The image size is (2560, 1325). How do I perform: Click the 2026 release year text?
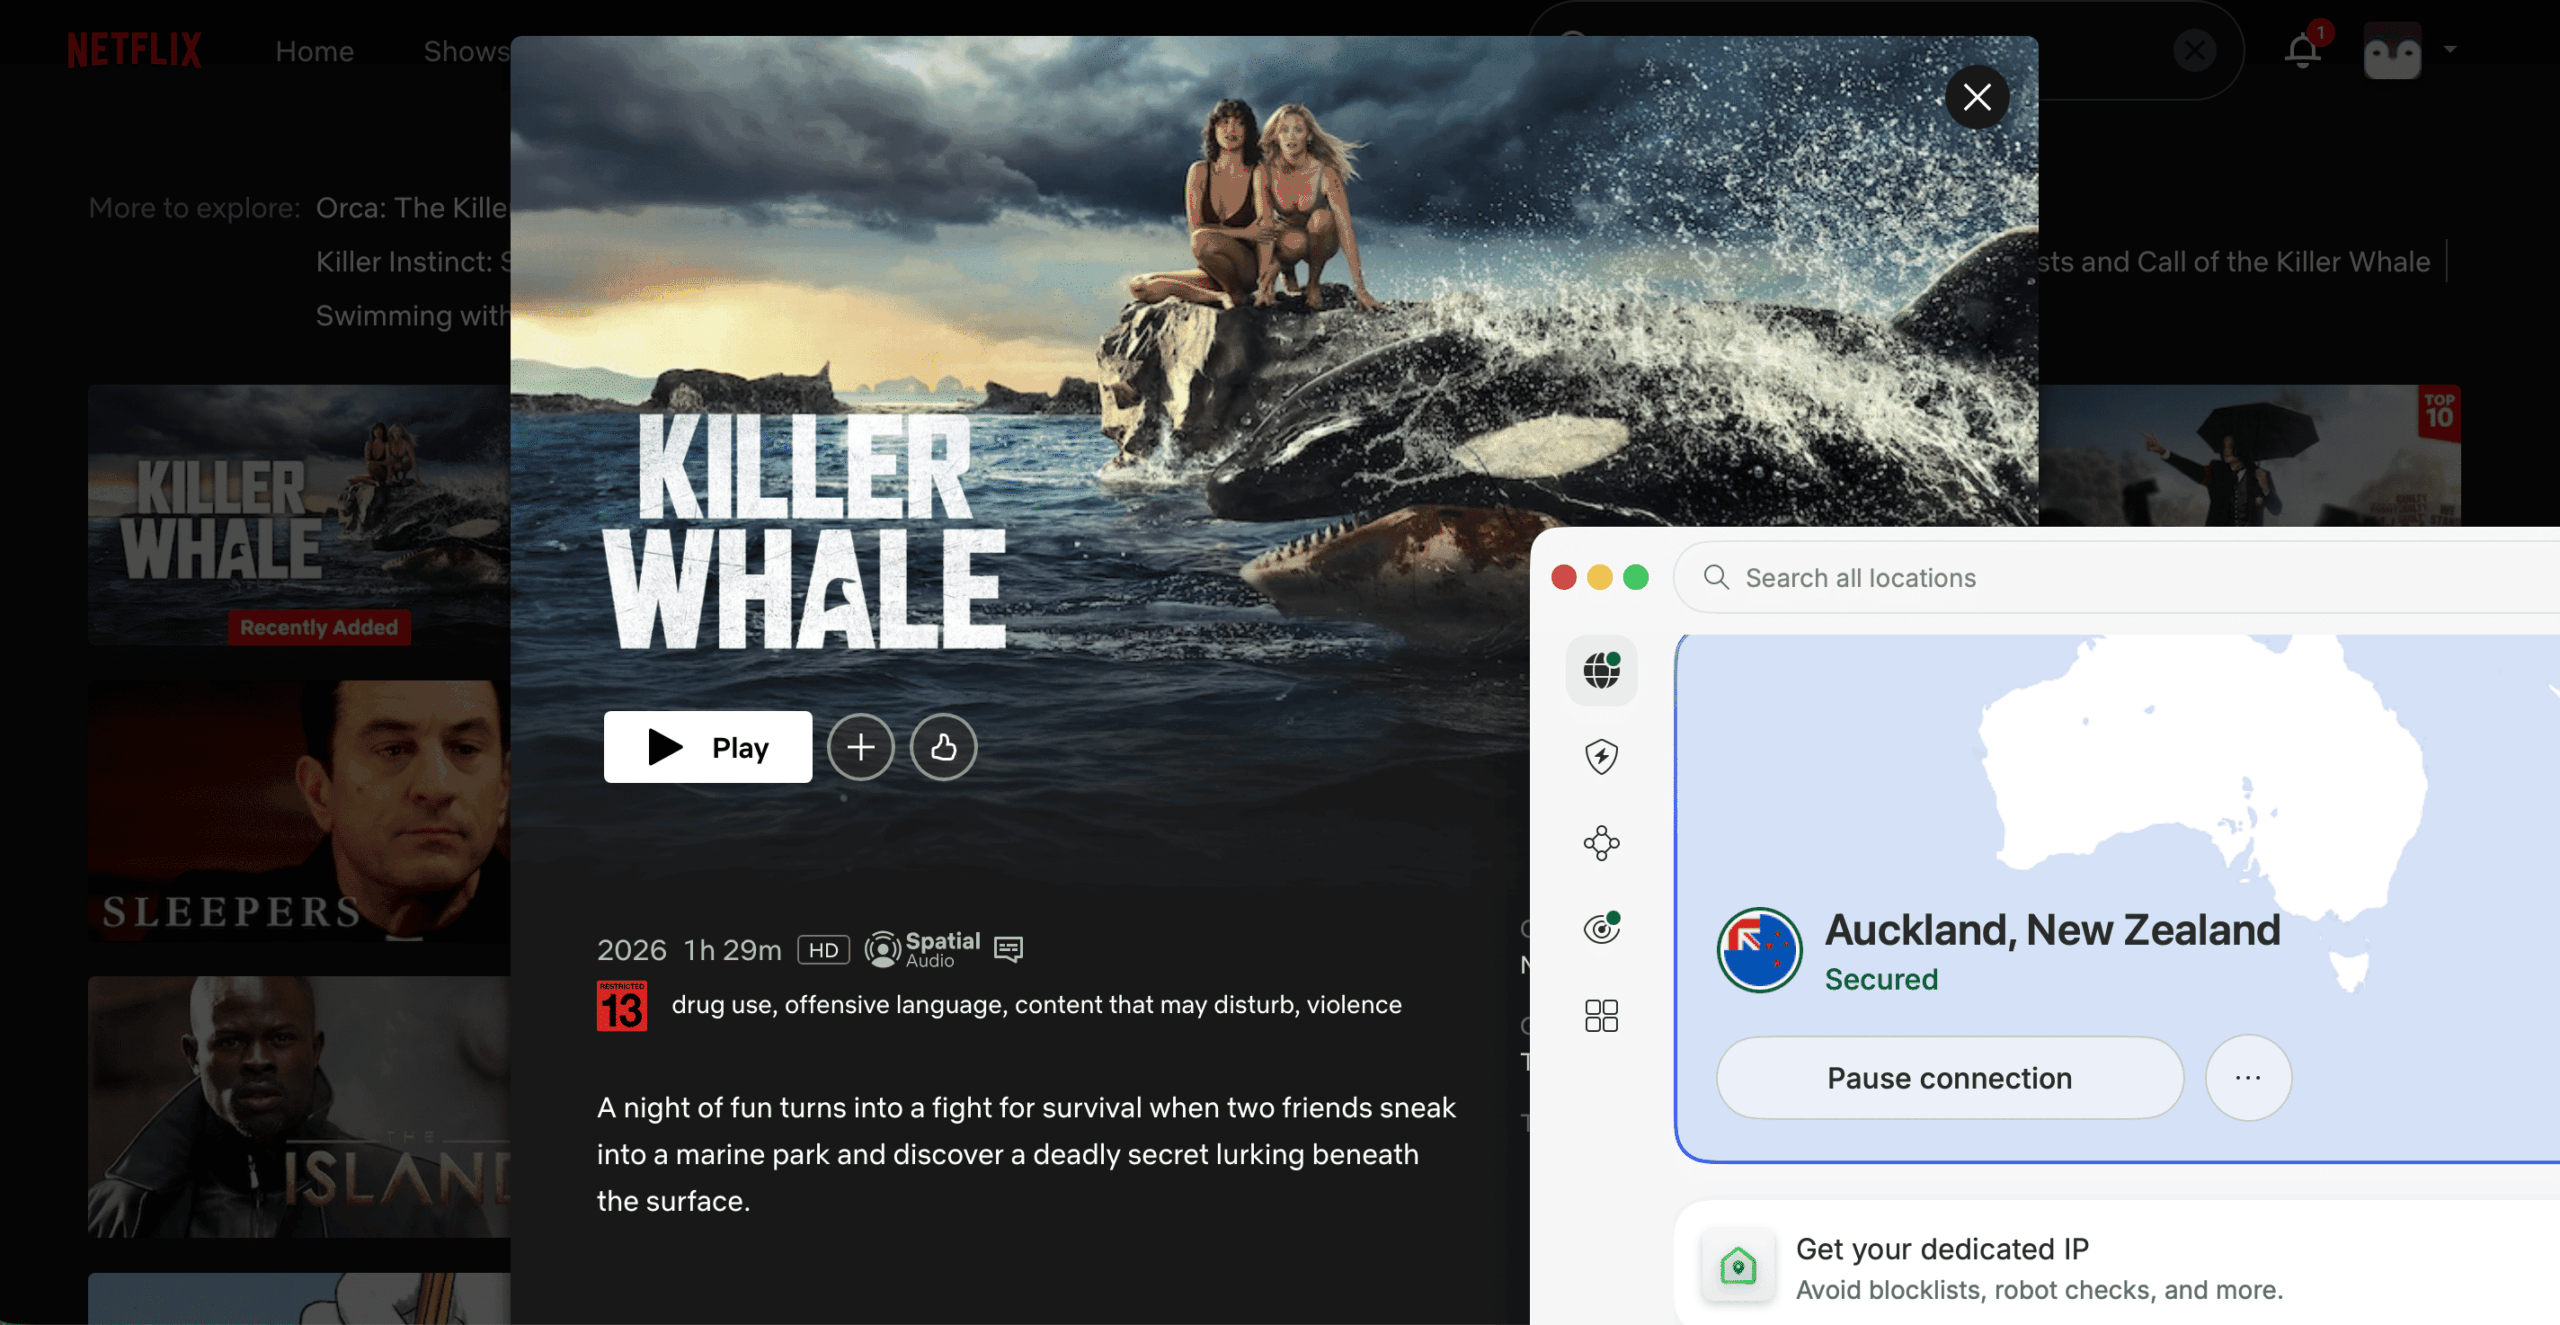[632, 950]
